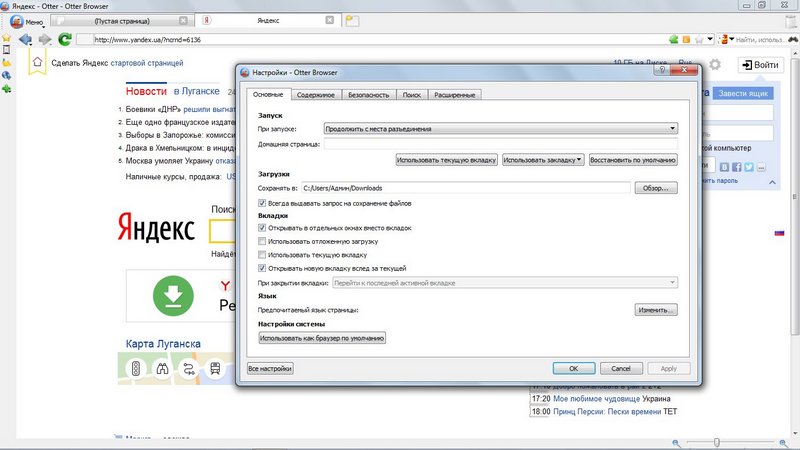Click the orange RSS feed icon
Image resolution: width=800 pixels, height=450 pixels.
point(686,39)
